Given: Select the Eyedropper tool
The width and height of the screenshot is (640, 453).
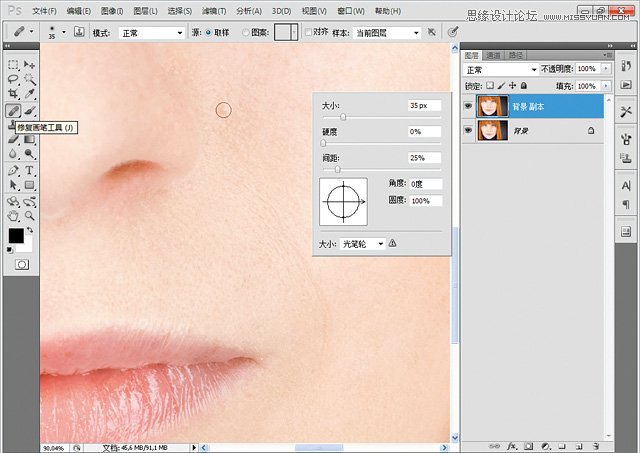Looking at the screenshot, I should 29,94.
